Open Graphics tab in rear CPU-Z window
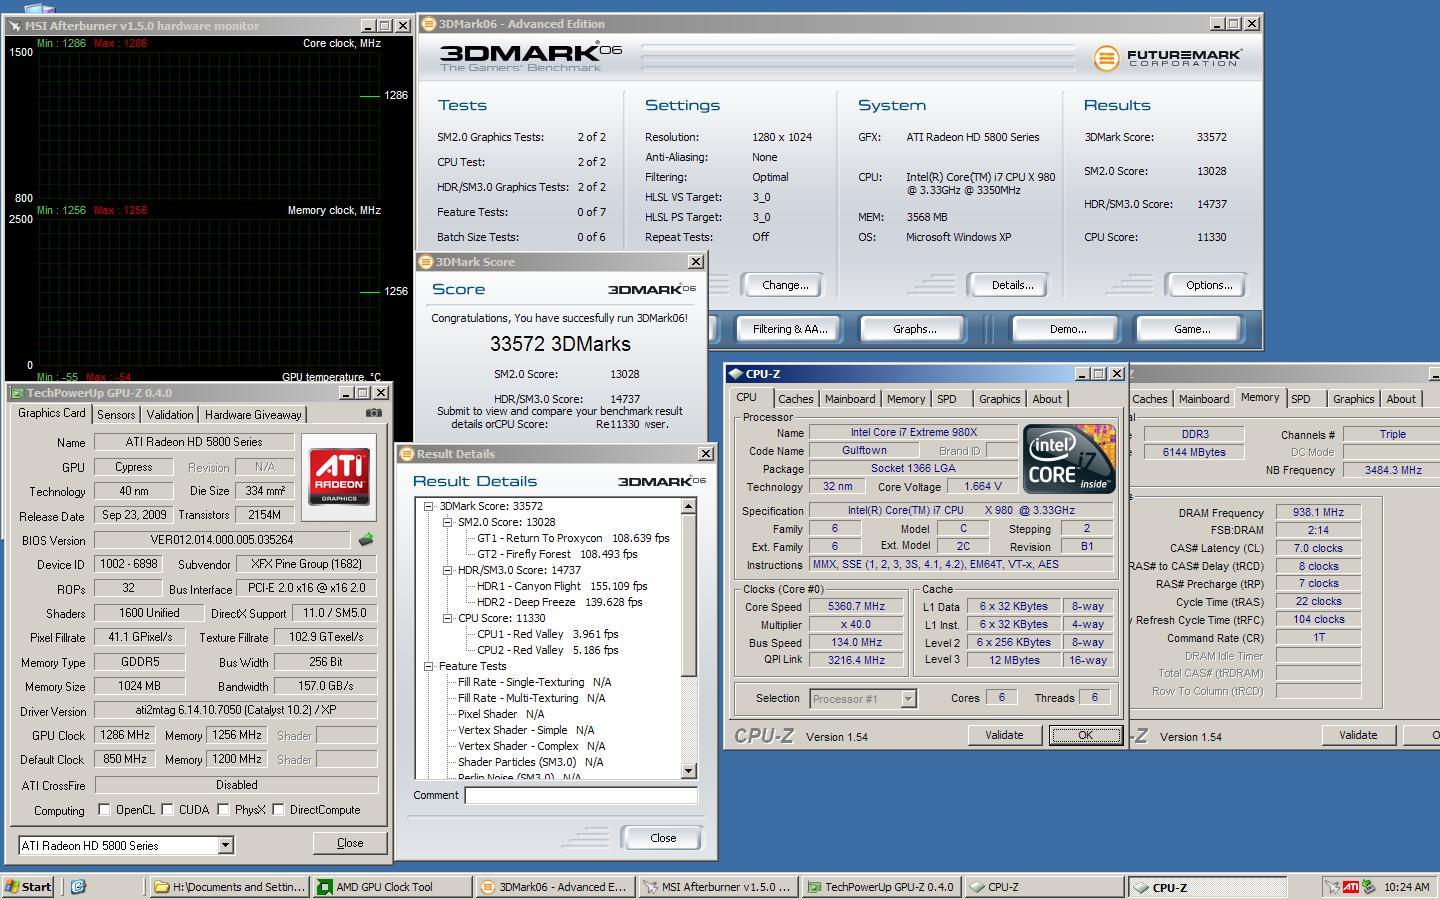Viewport: 1440px width, 900px height. (1354, 399)
